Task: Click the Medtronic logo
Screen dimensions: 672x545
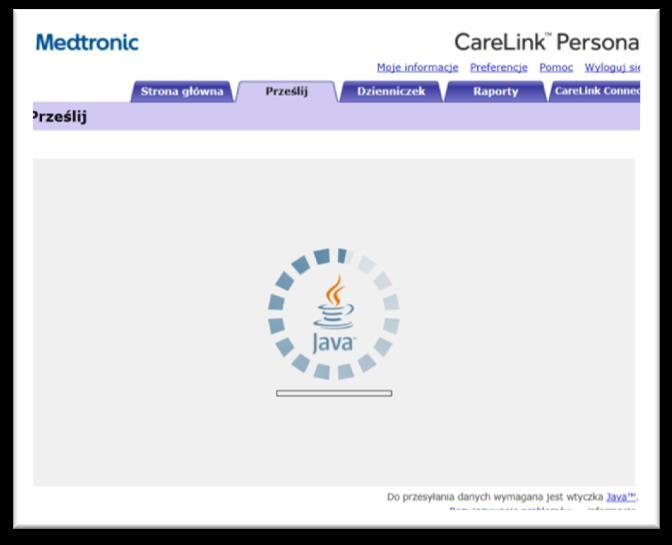Action: click(x=87, y=42)
